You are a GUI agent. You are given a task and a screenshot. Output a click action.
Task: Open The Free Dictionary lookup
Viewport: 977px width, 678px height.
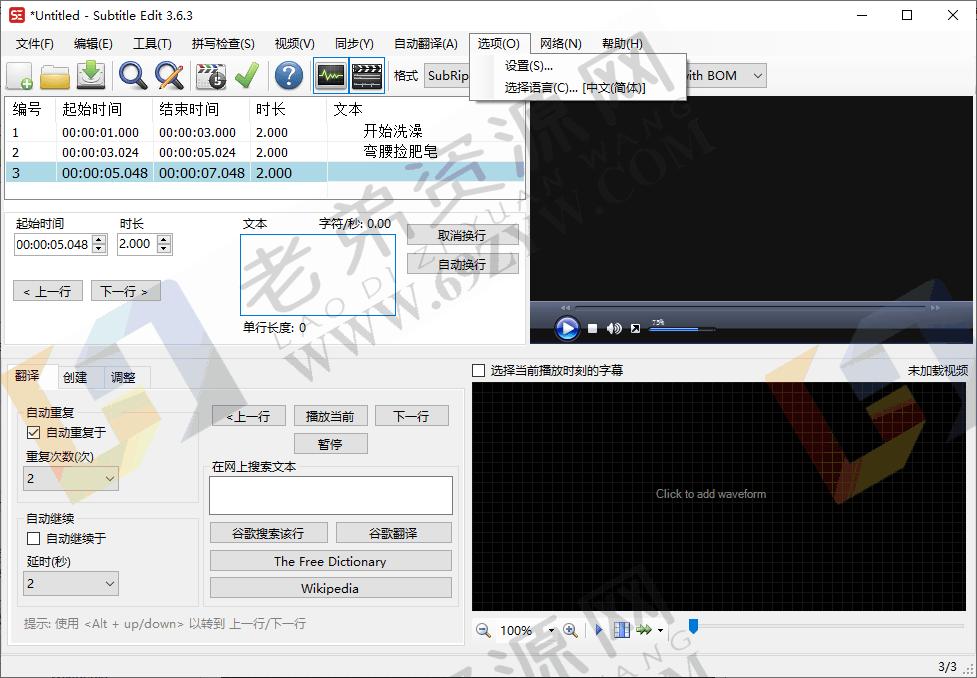point(330,561)
